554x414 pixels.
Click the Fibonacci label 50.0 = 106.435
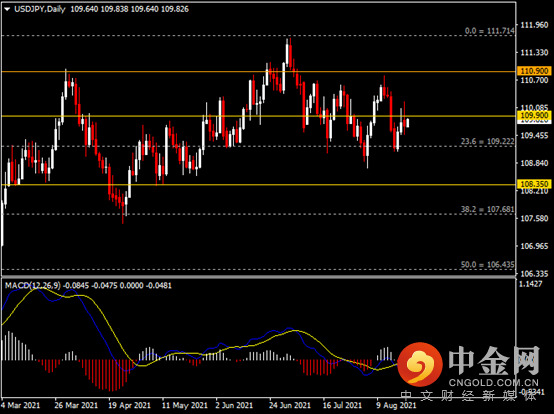tap(488, 265)
